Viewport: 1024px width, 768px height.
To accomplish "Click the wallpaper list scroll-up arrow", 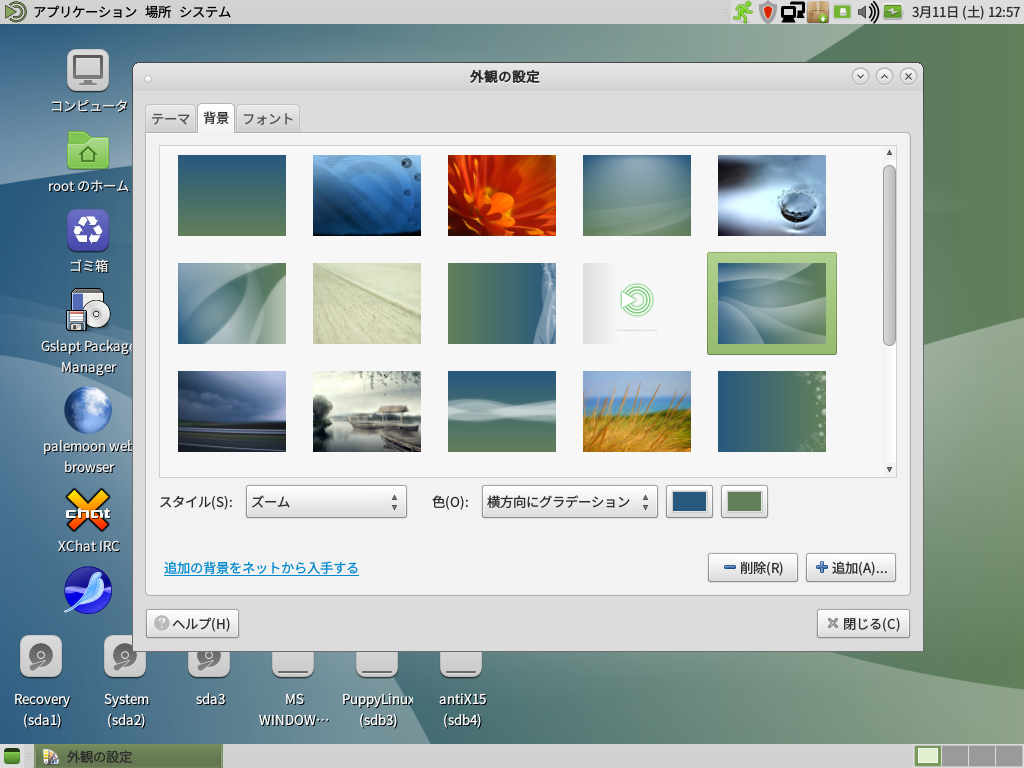I will pos(889,152).
